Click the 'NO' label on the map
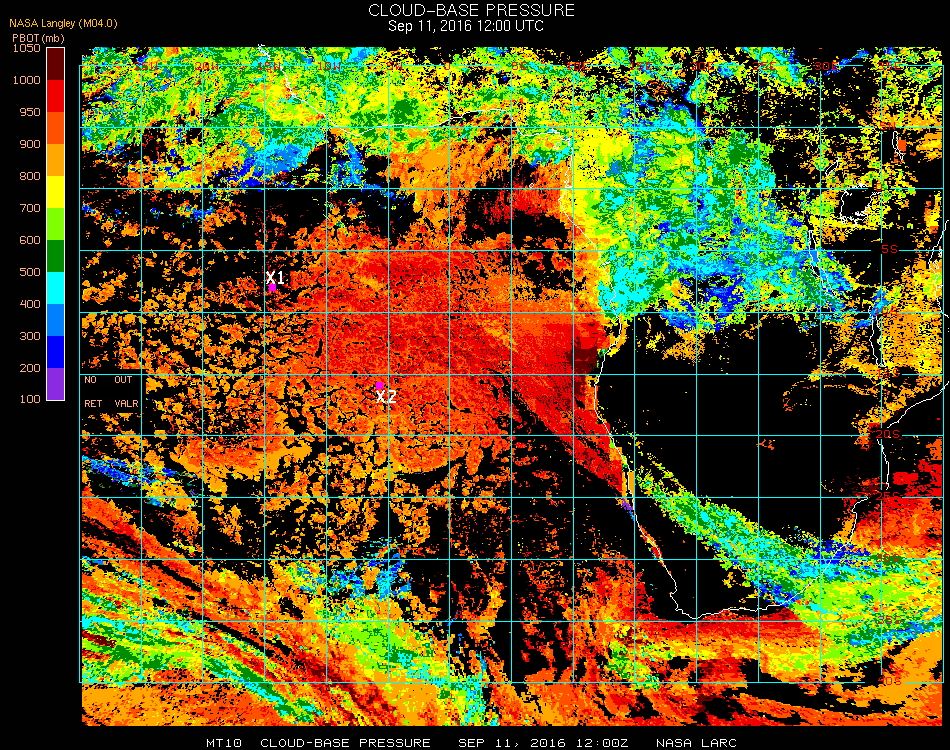 click(90, 380)
